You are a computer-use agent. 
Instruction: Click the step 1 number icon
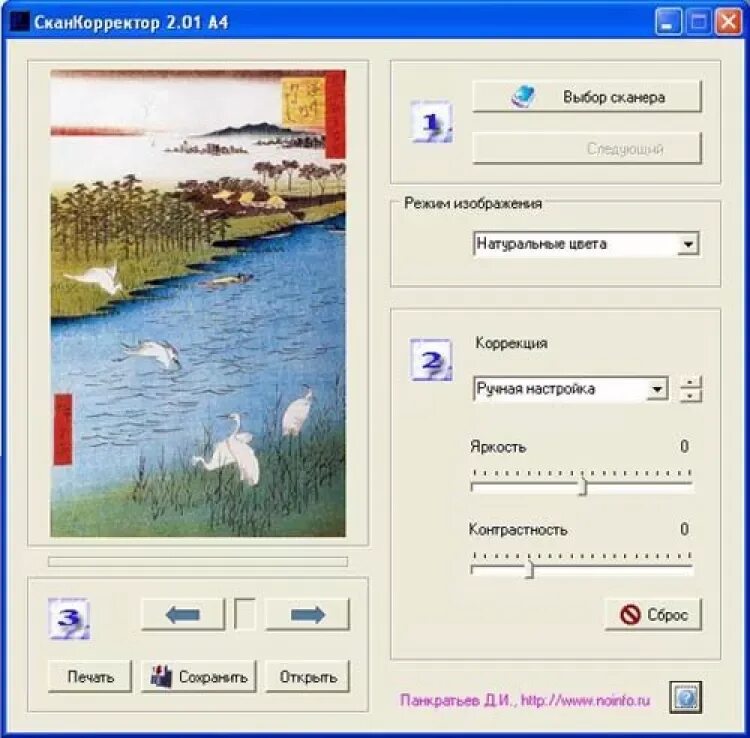(x=431, y=122)
